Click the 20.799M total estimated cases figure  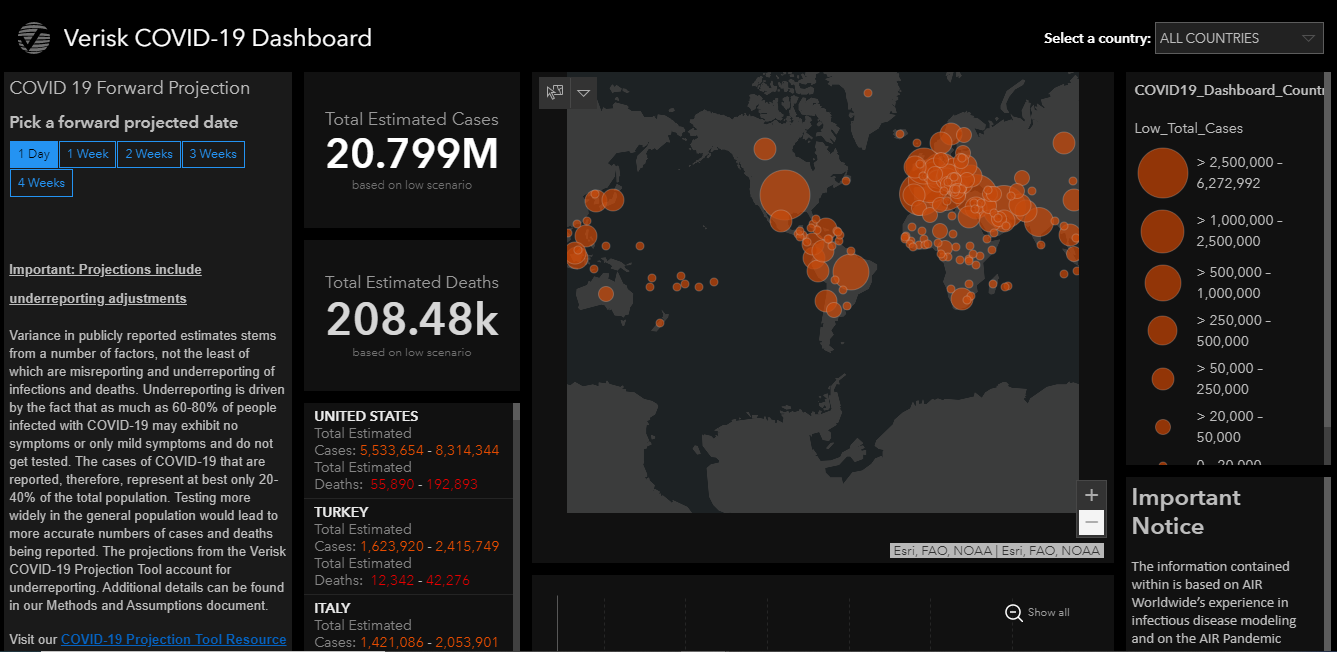click(x=412, y=154)
